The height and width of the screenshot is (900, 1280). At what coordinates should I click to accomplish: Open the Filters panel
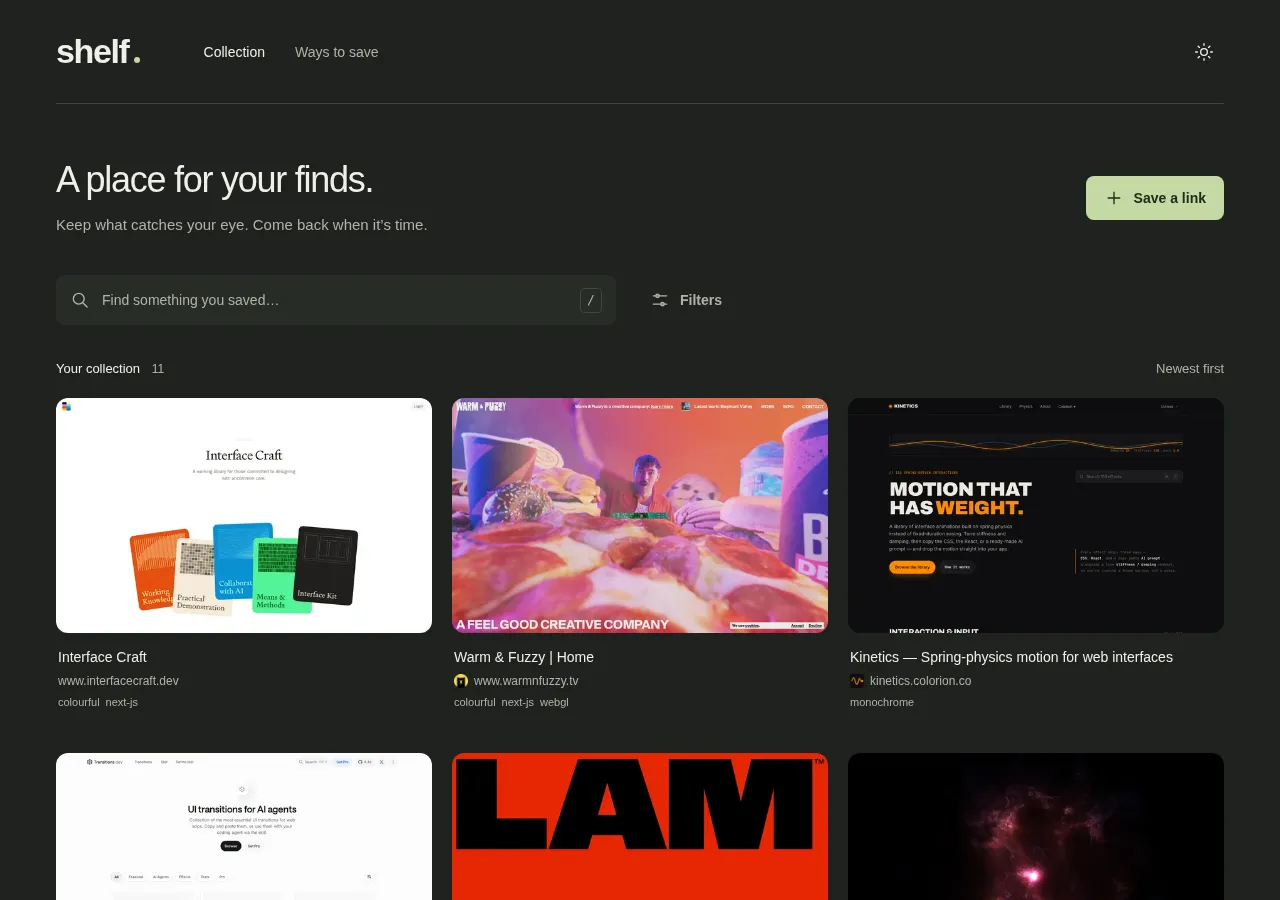(686, 300)
